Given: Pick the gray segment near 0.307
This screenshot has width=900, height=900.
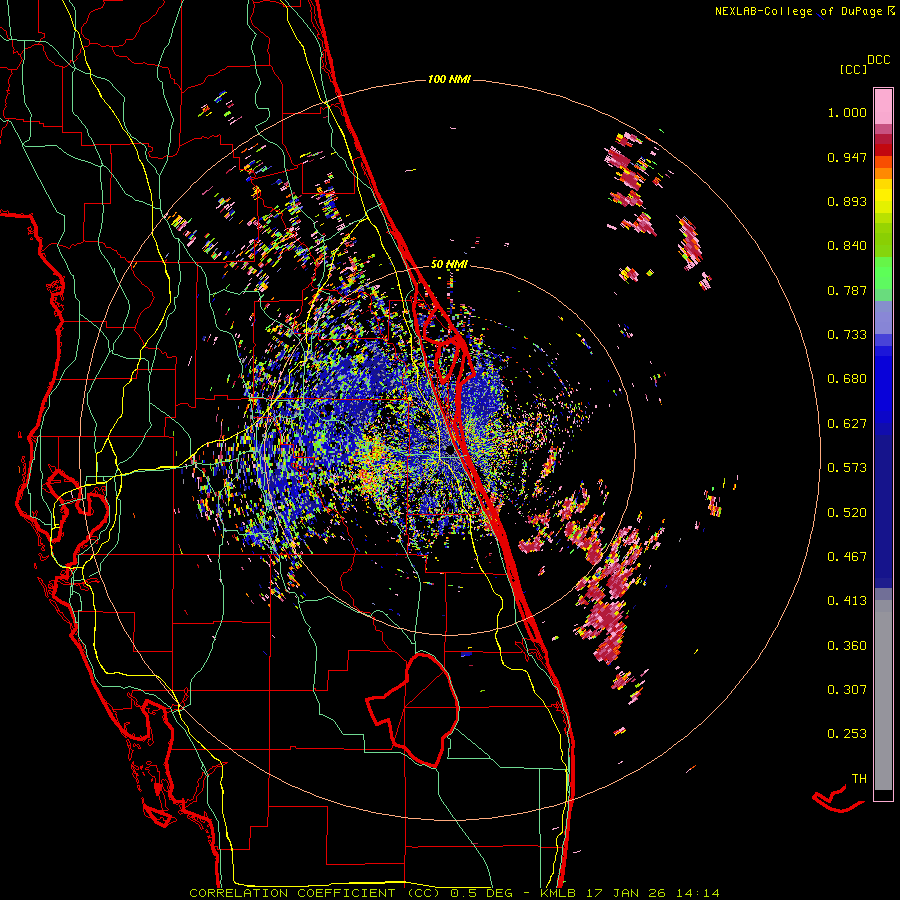Looking at the screenshot, I should 883,695.
